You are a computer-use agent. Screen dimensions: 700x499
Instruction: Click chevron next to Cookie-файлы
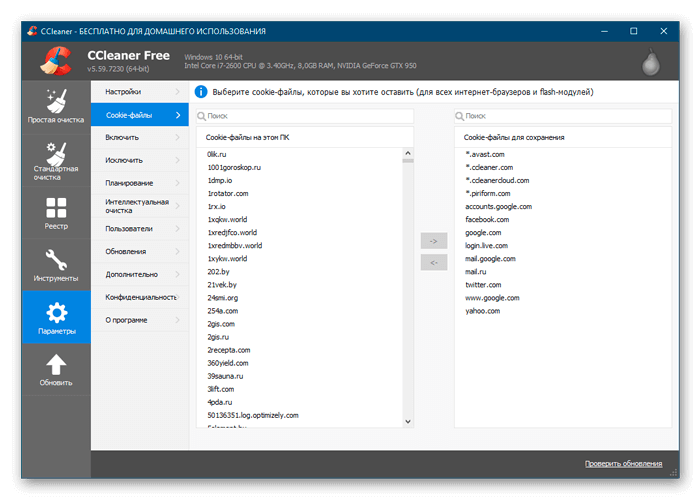(x=178, y=115)
